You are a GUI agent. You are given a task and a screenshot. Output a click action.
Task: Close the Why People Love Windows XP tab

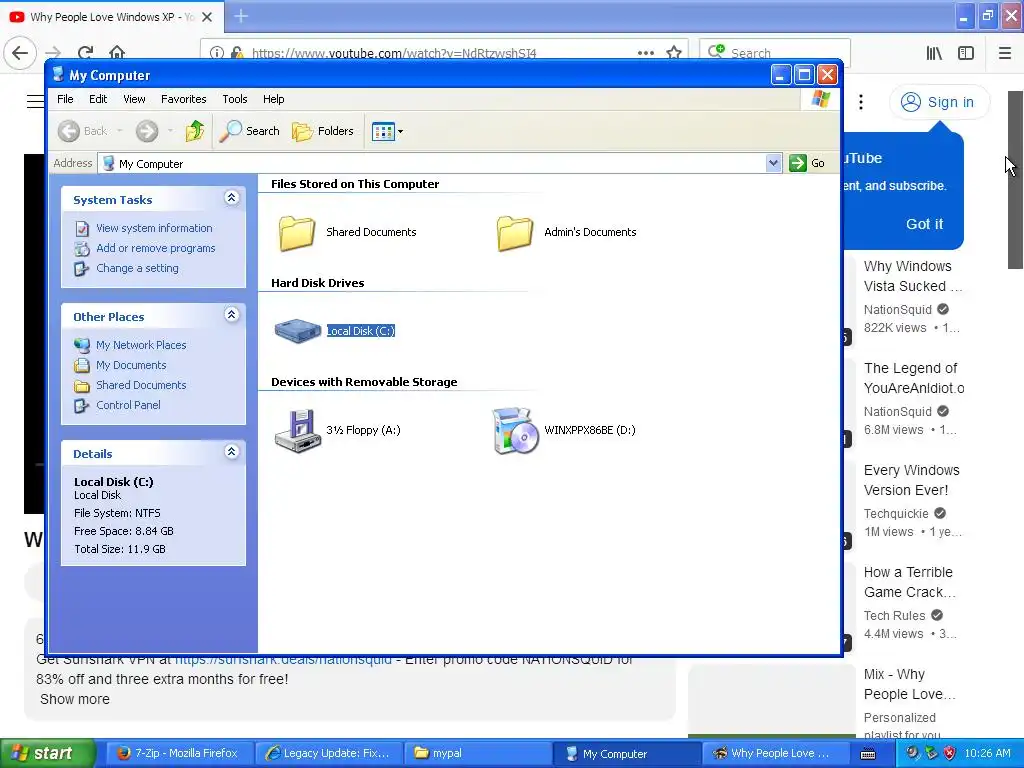(x=207, y=17)
